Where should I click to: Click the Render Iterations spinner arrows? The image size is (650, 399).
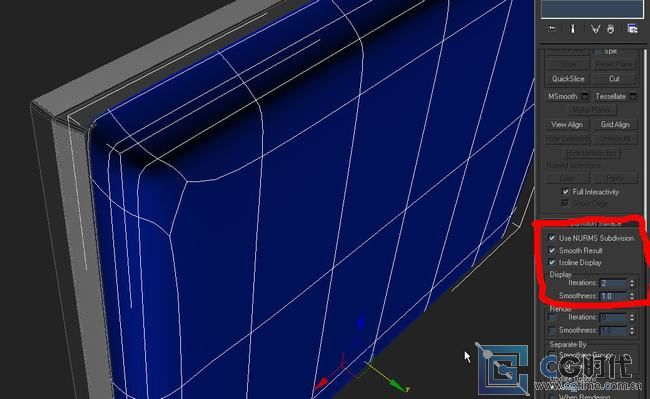(632, 318)
